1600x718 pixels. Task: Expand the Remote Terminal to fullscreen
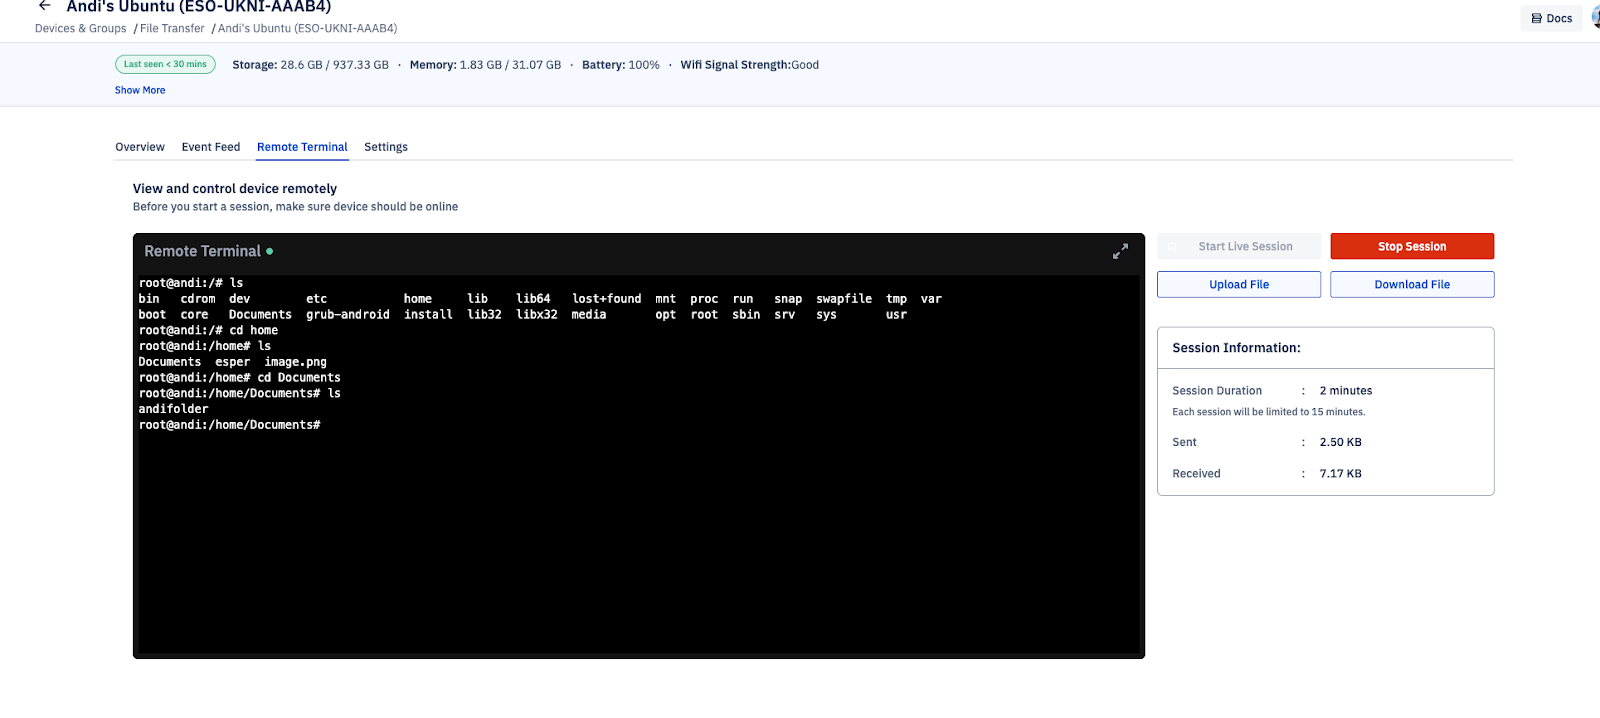pos(1120,251)
